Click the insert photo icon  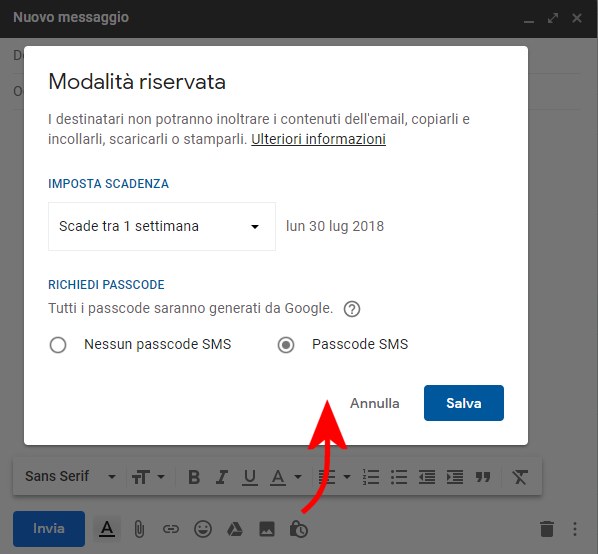[x=267, y=529]
